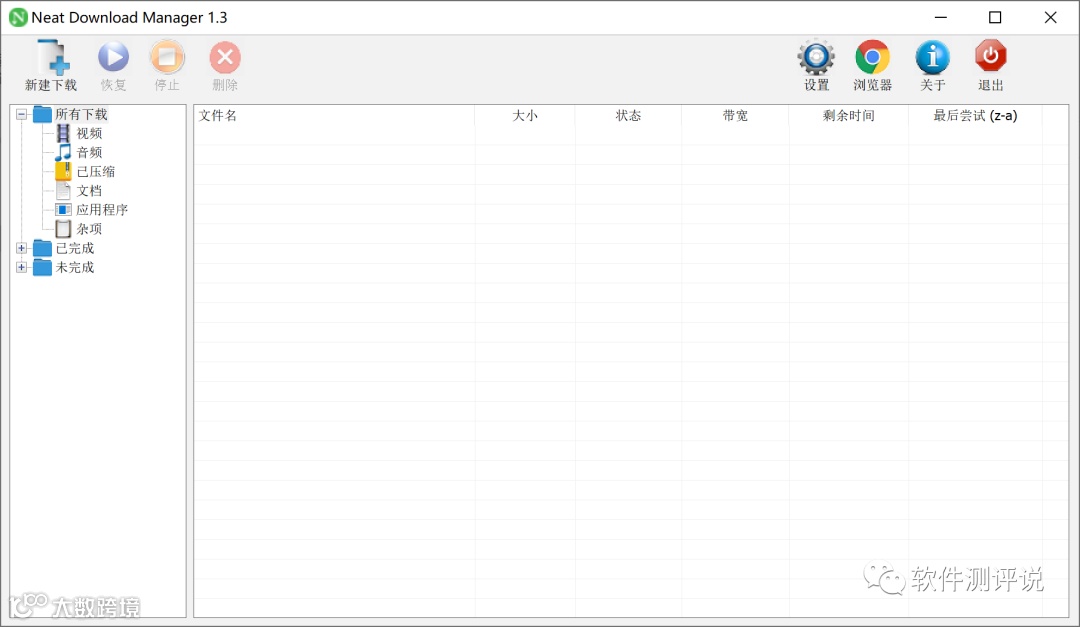Click the yellow archive icon for 已压缩

point(63,171)
